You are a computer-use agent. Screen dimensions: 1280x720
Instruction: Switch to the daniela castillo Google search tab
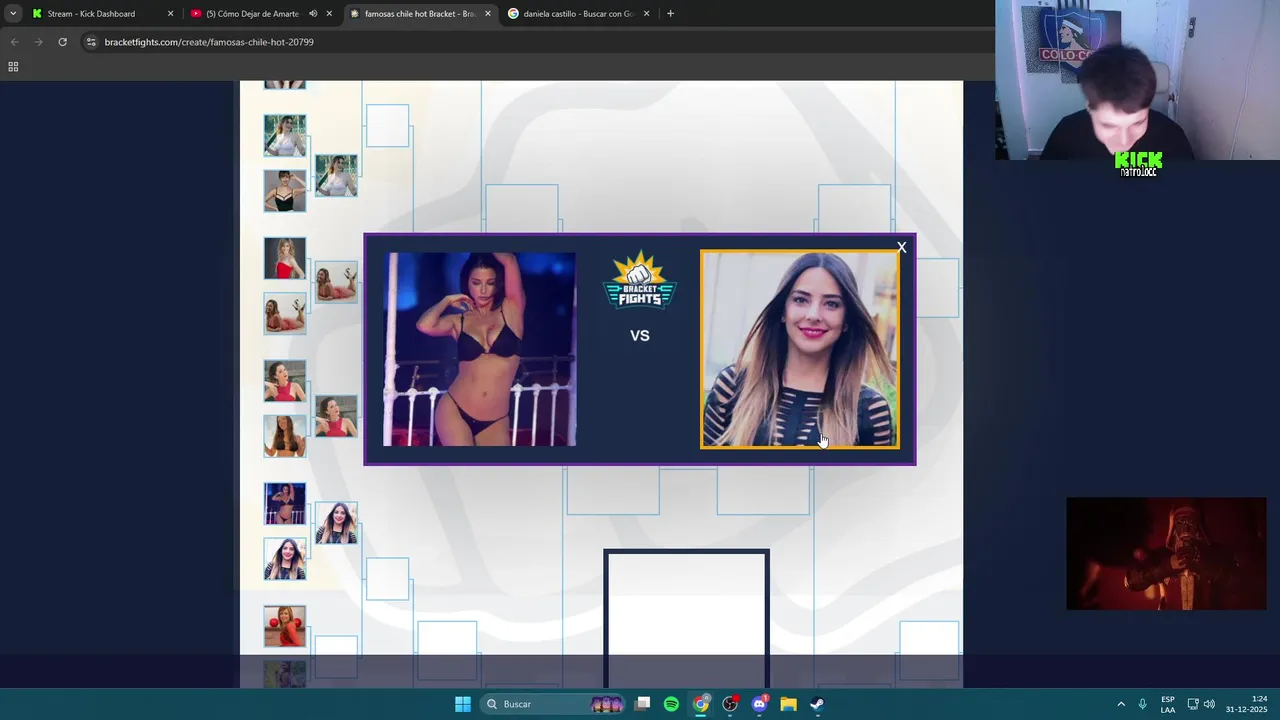coord(578,14)
